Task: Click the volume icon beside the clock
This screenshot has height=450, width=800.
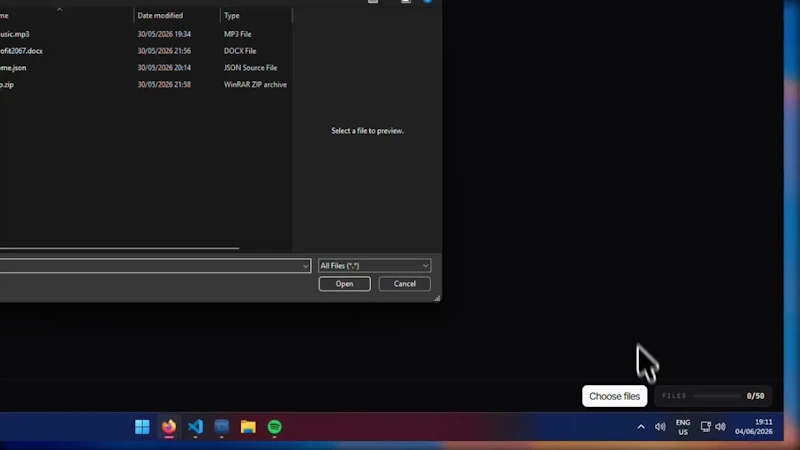Action: [x=720, y=427]
